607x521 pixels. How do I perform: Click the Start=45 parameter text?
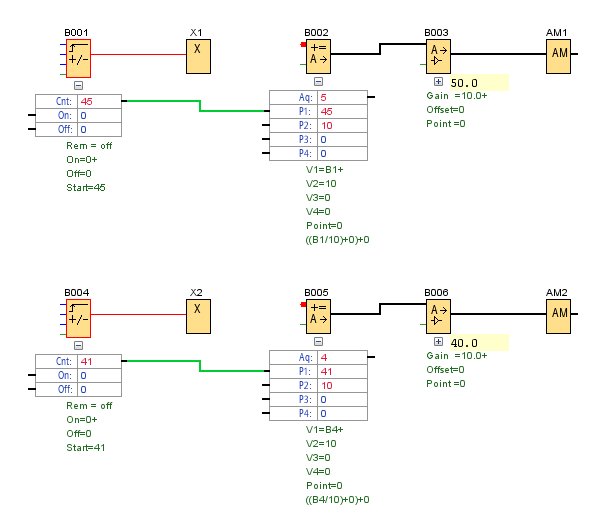coord(86,188)
